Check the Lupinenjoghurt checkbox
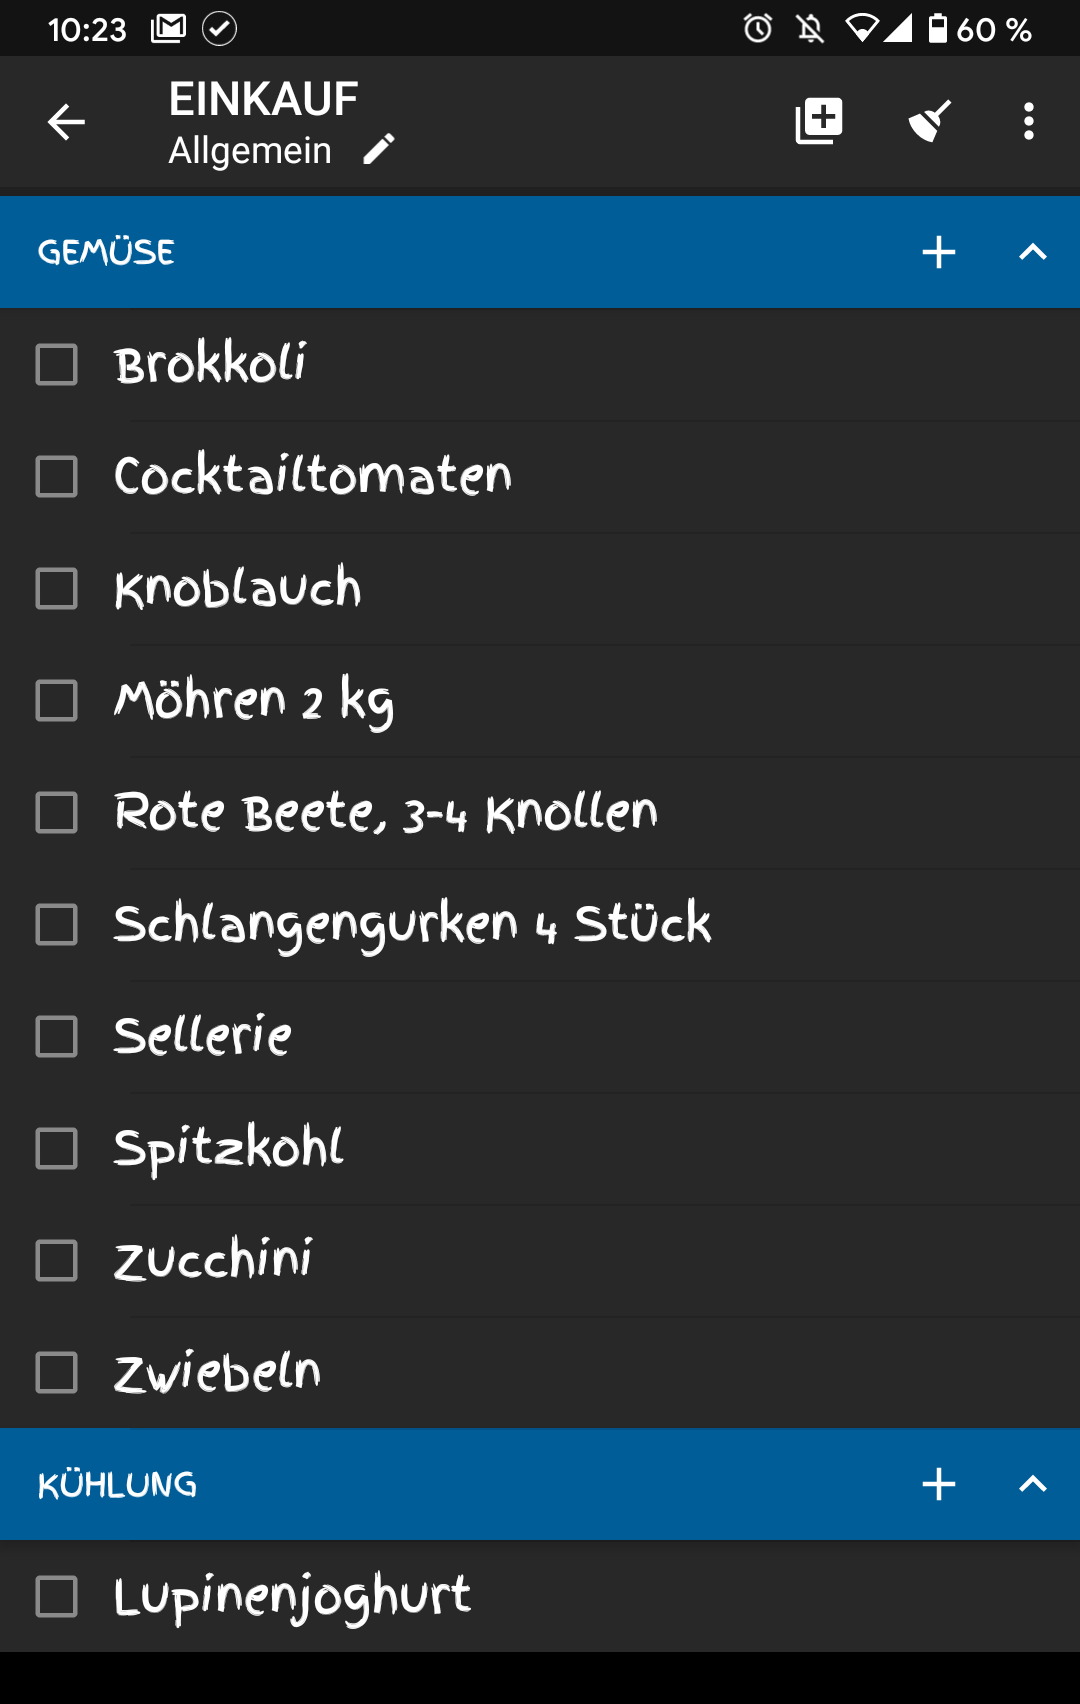Image resolution: width=1080 pixels, height=1704 pixels. pos(57,1597)
